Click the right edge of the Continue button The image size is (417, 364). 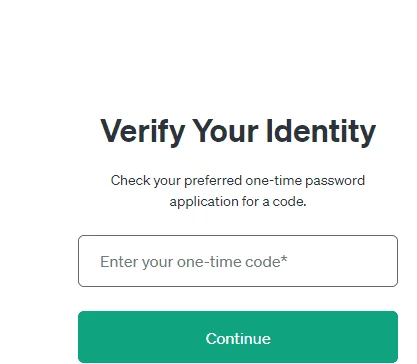point(393,337)
